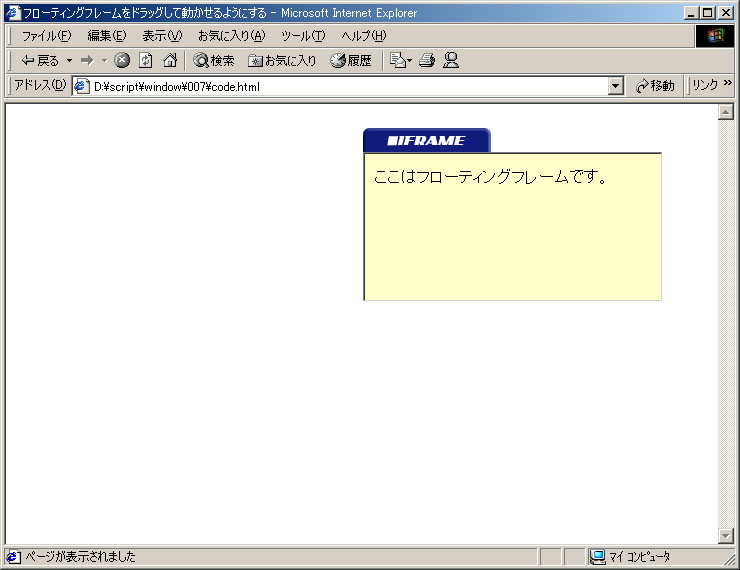Click the Forward arrow toolbar button
This screenshot has width=740, height=570.
click(87, 60)
